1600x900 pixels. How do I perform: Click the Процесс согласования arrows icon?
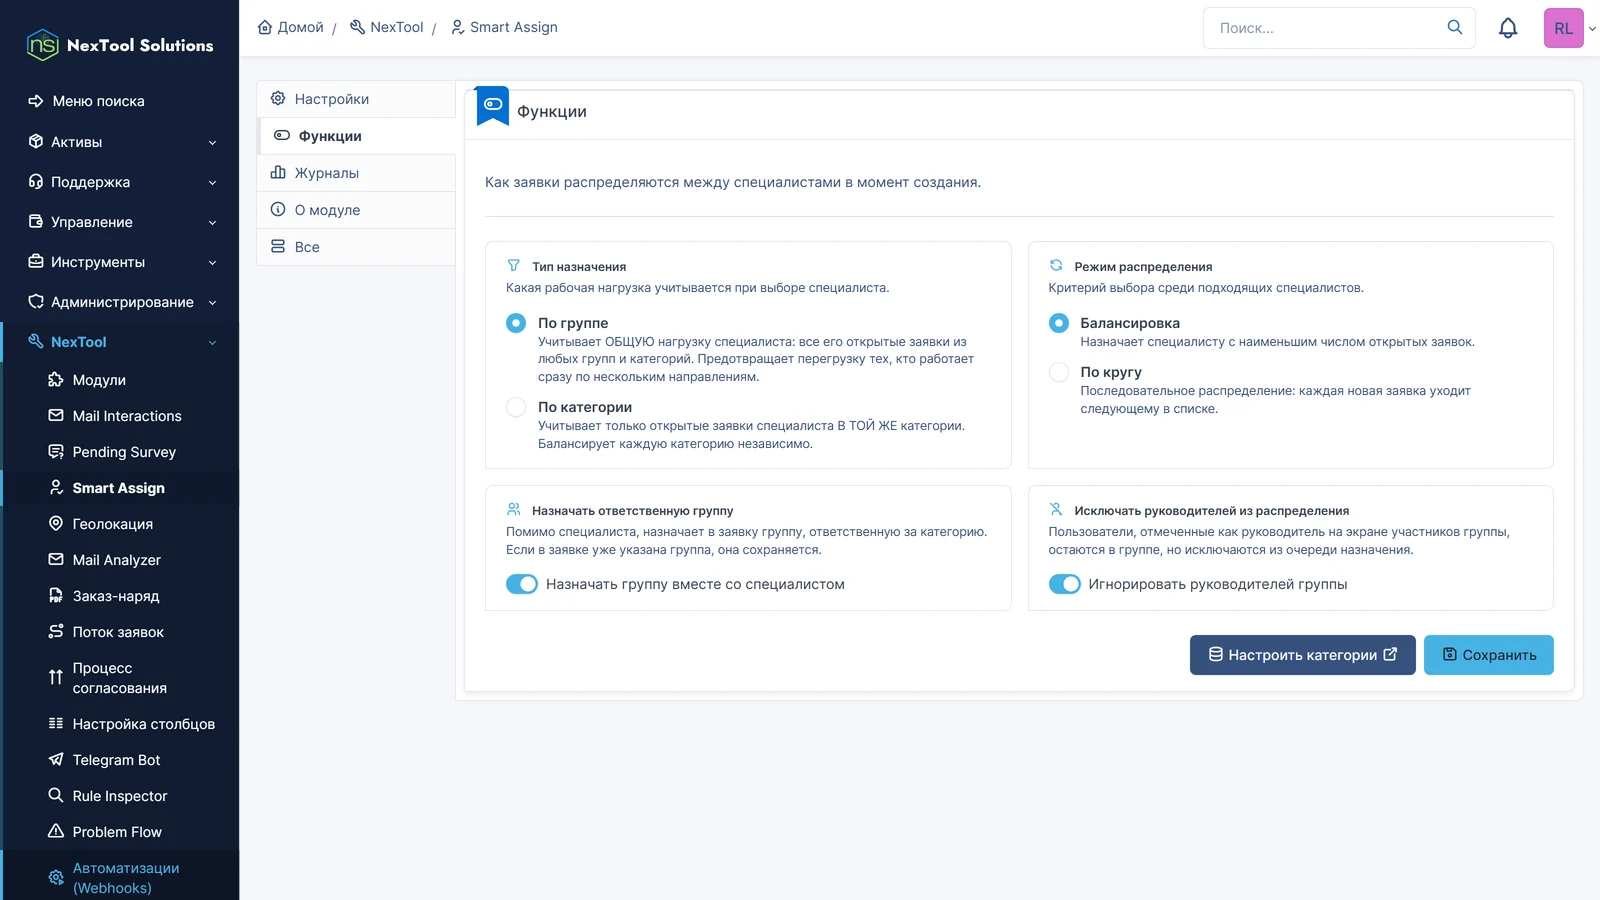(56, 678)
